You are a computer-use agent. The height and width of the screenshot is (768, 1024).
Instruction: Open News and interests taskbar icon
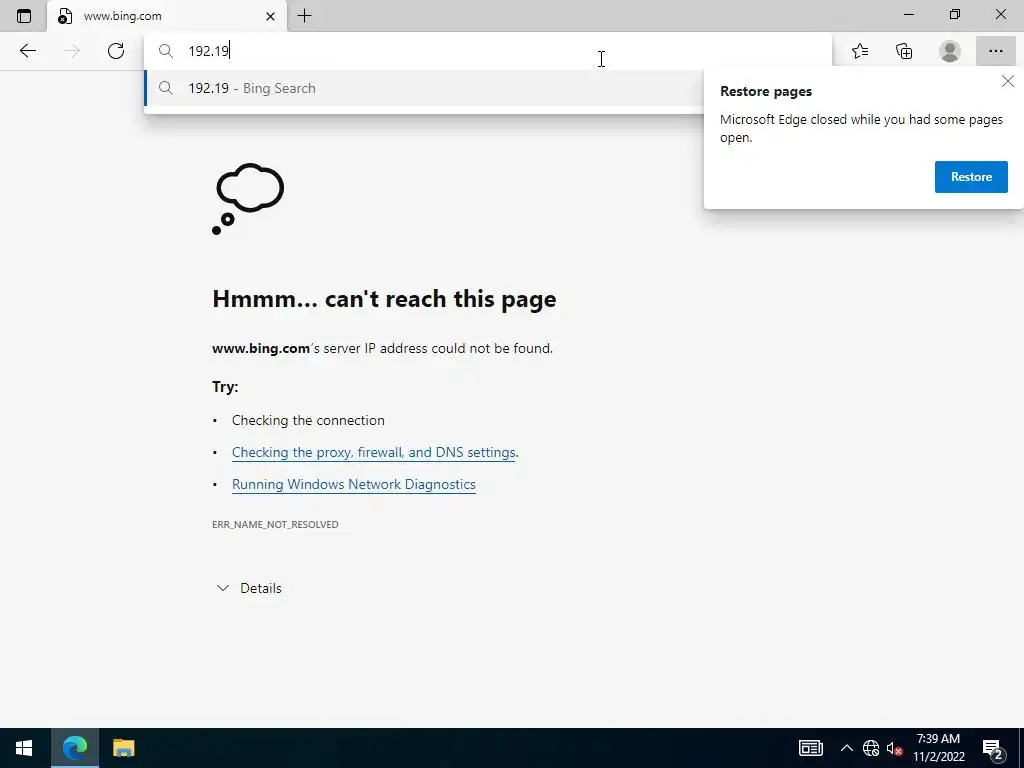(x=810, y=748)
